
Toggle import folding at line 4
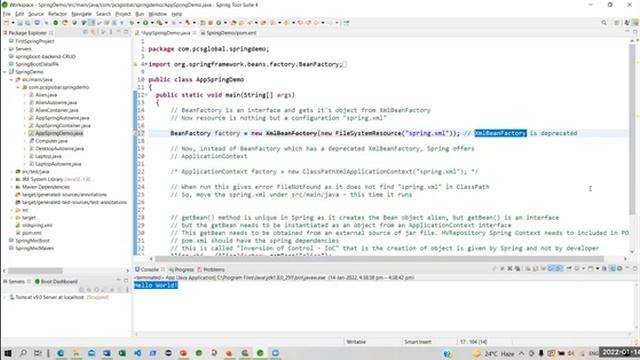point(147,64)
